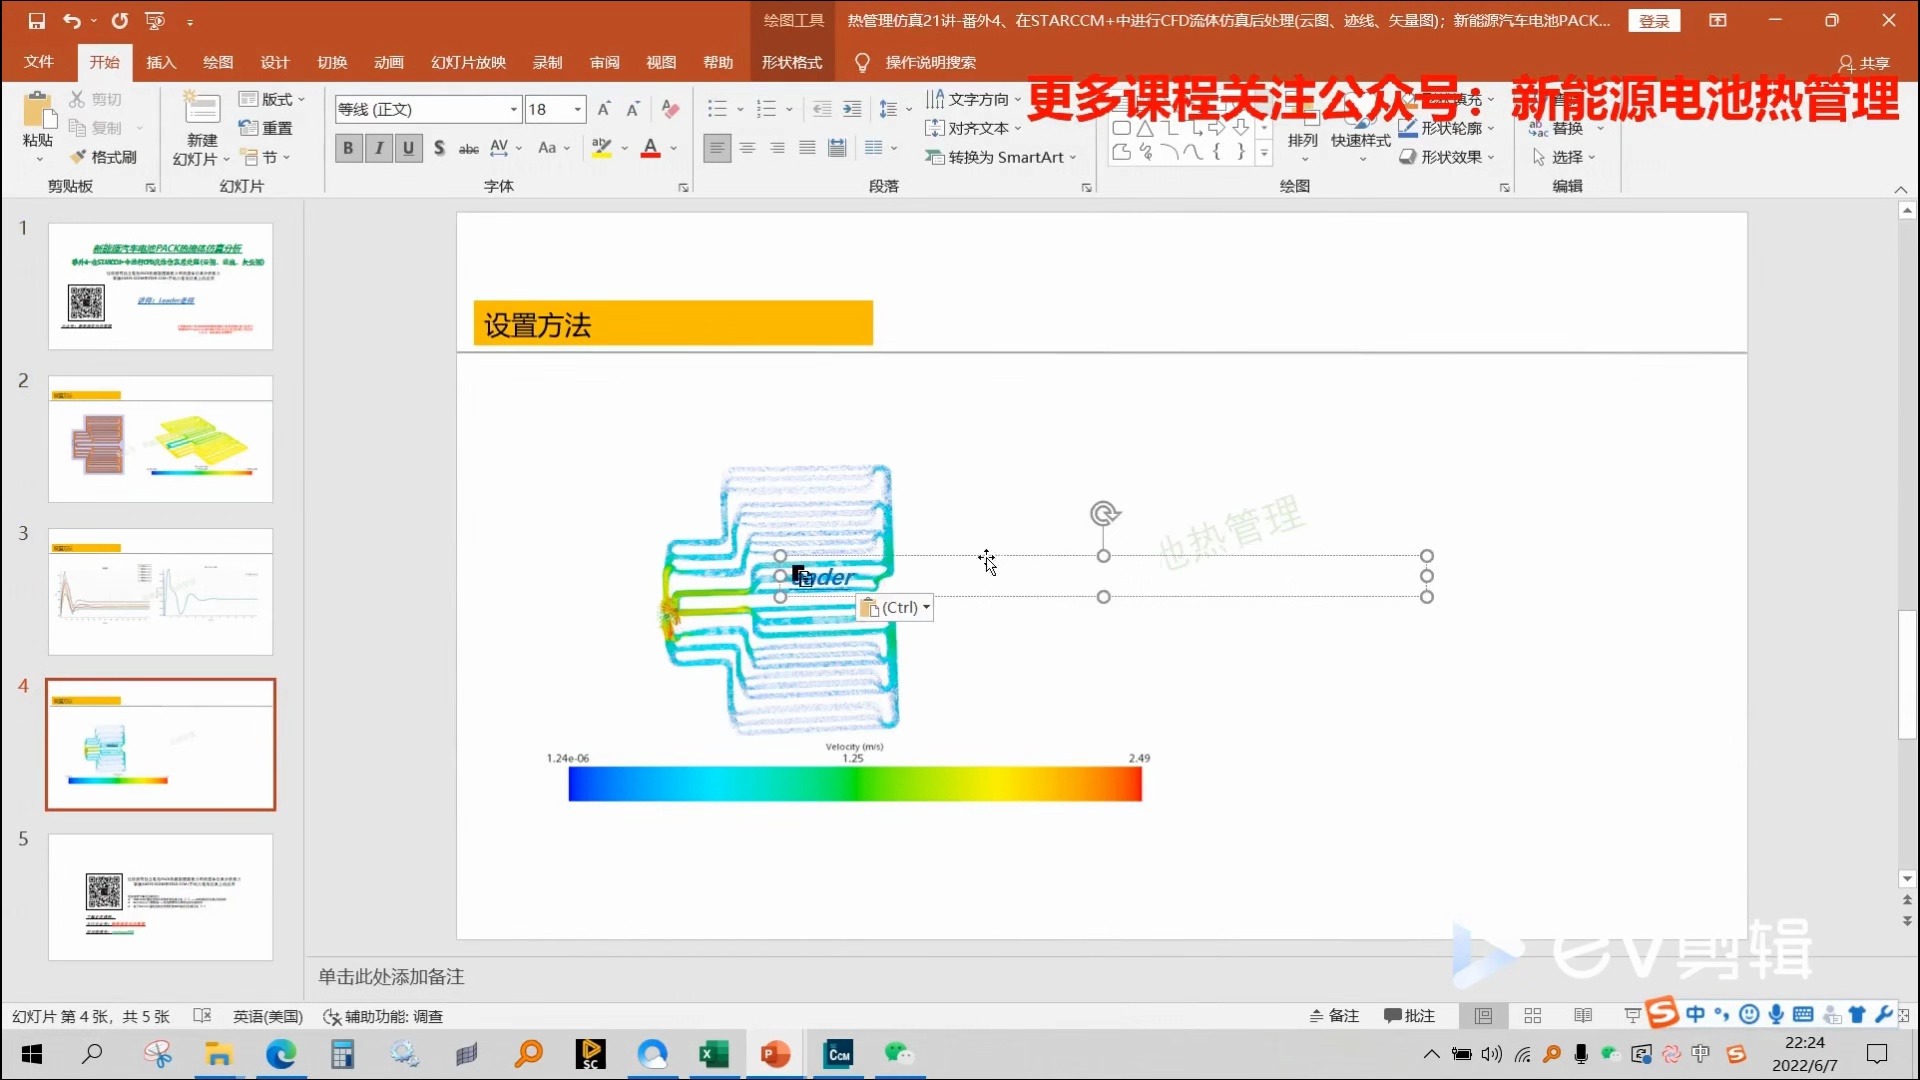The image size is (1920, 1080).
Task: Toggle bold formatting
Action: 347,147
